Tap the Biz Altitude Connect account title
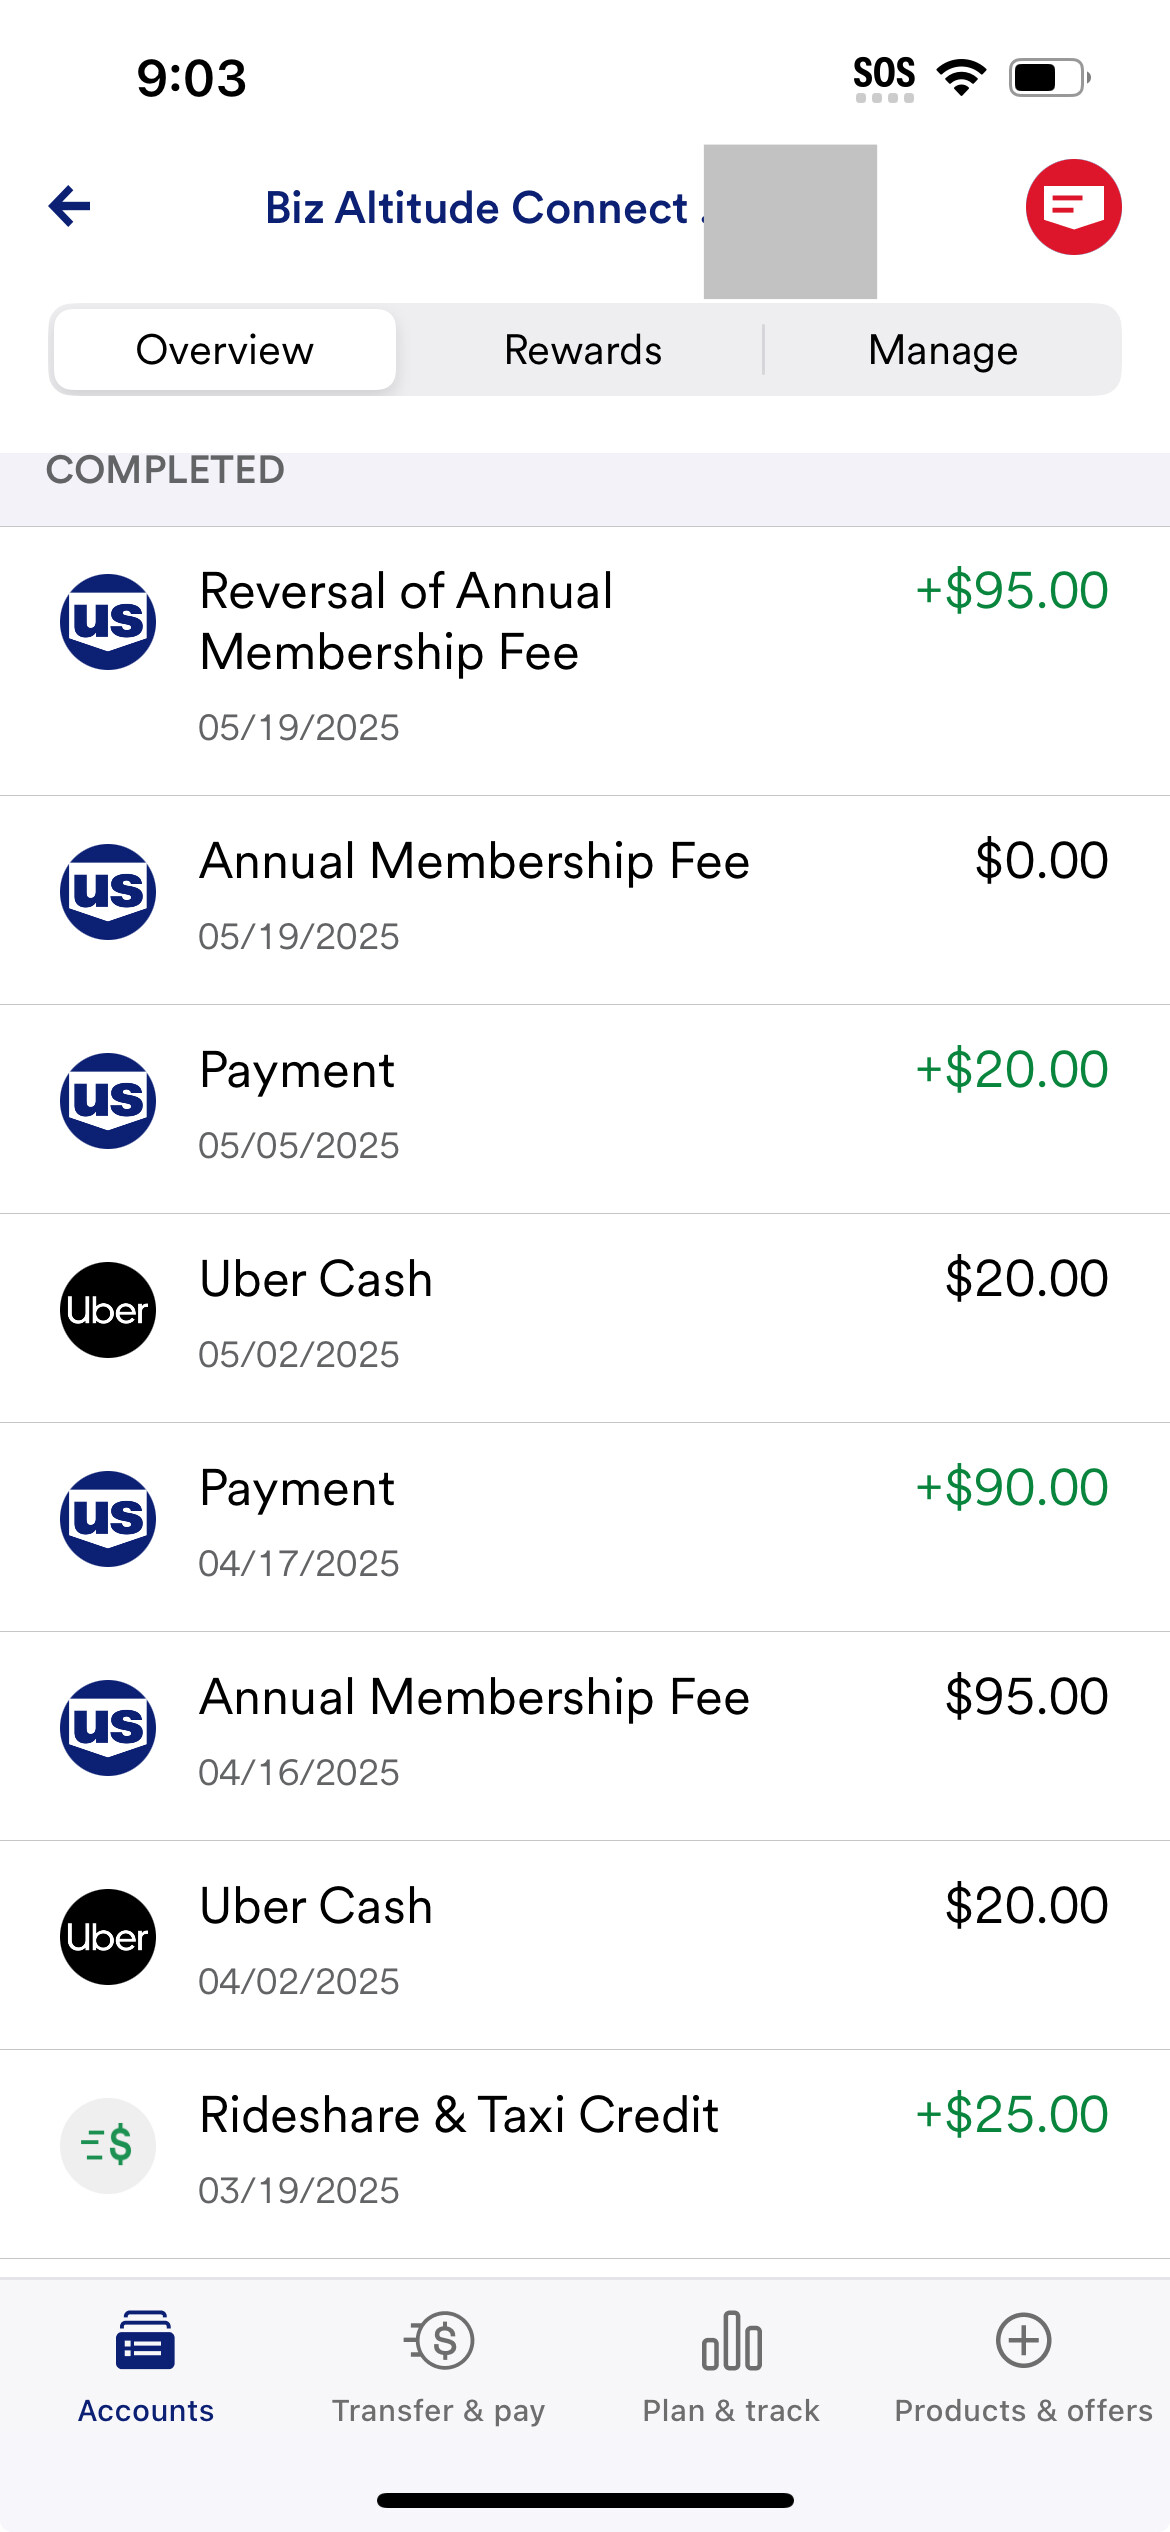Image resolution: width=1170 pixels, height=2532 pixels. 476,208
